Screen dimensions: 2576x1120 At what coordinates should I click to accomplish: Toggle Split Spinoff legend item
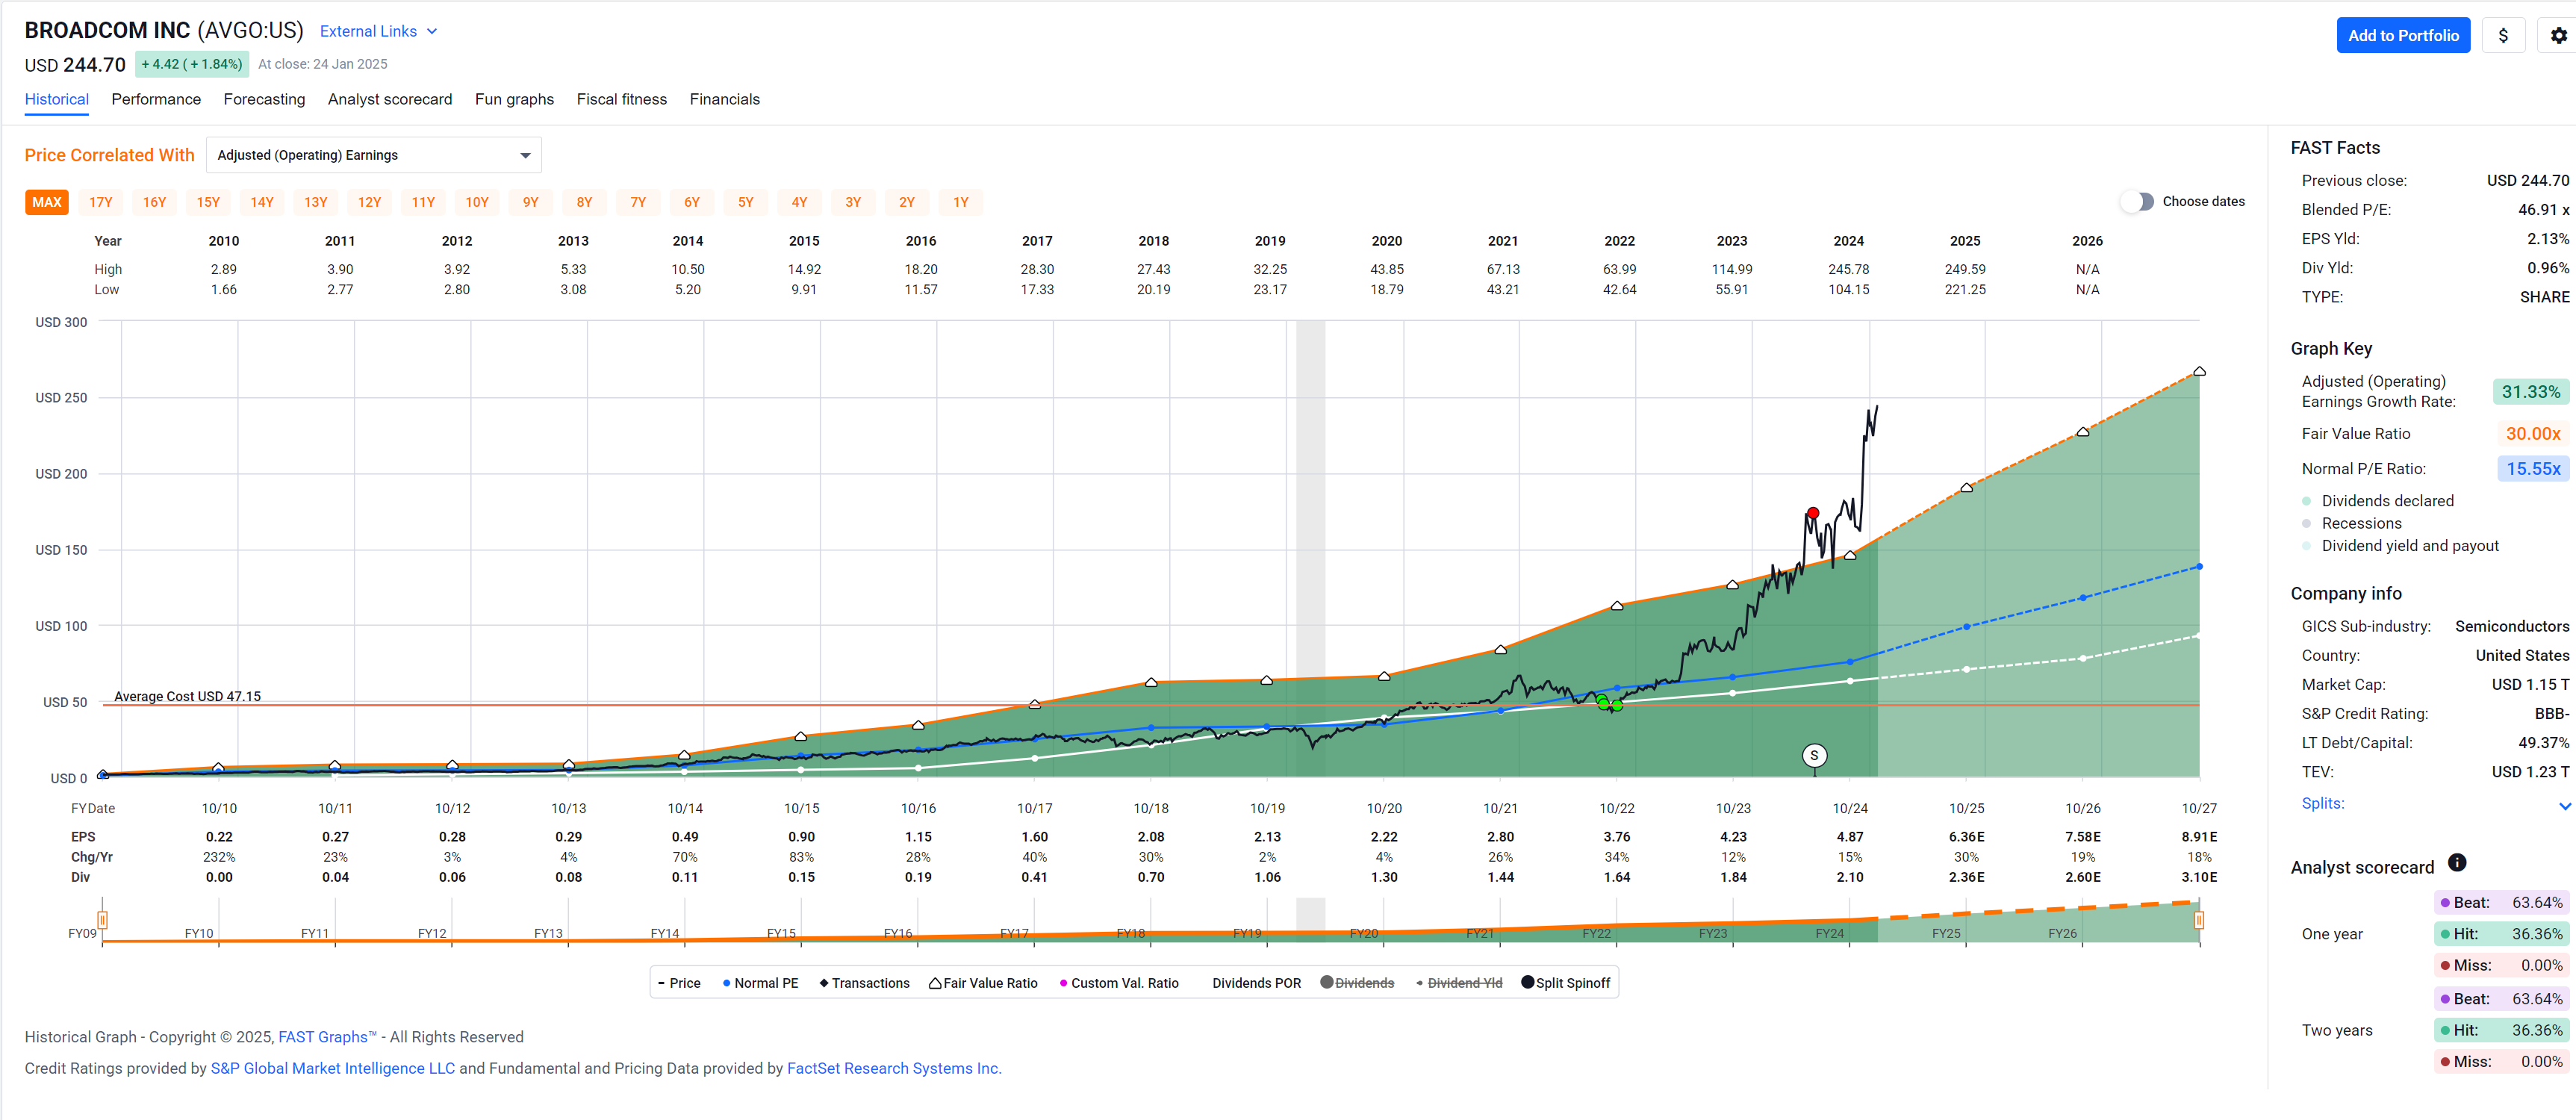1566,983
